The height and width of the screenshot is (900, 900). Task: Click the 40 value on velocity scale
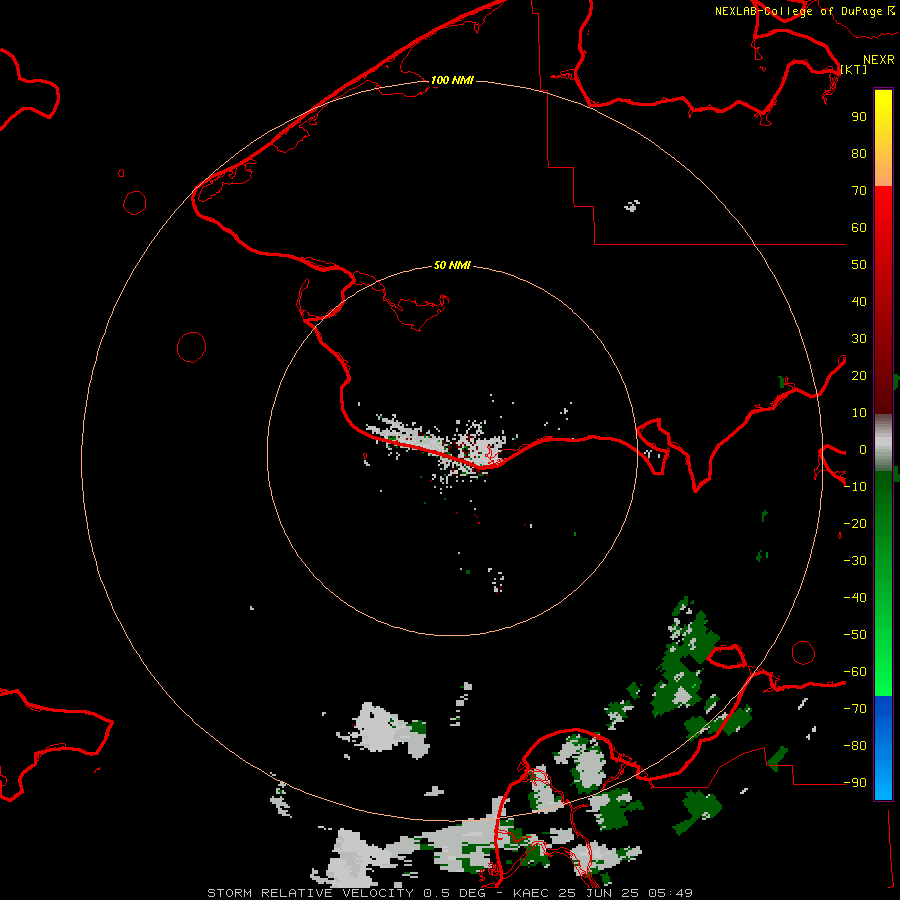pos(859,302)
